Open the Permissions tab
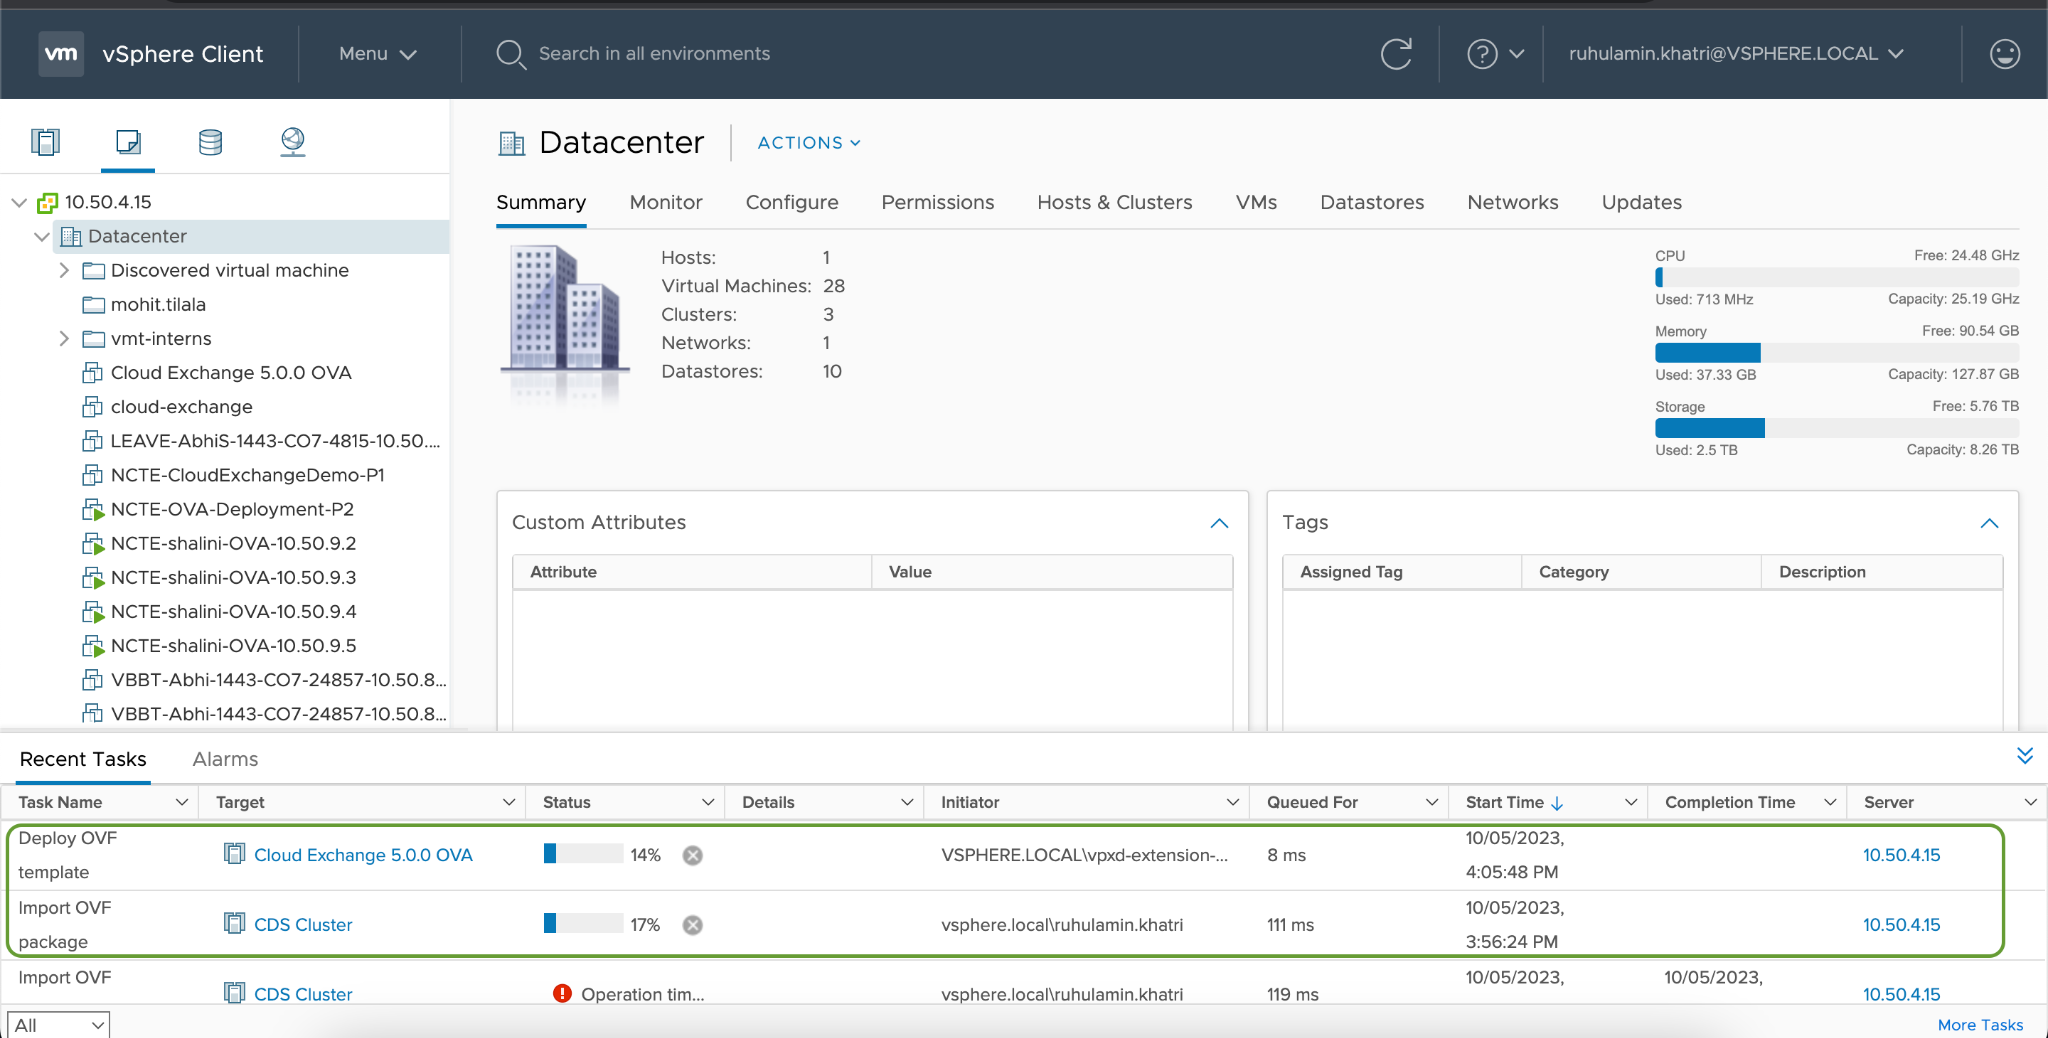Image resolution: width=2048 pixels, height=1038 pixels. click(x=938, y=203)
